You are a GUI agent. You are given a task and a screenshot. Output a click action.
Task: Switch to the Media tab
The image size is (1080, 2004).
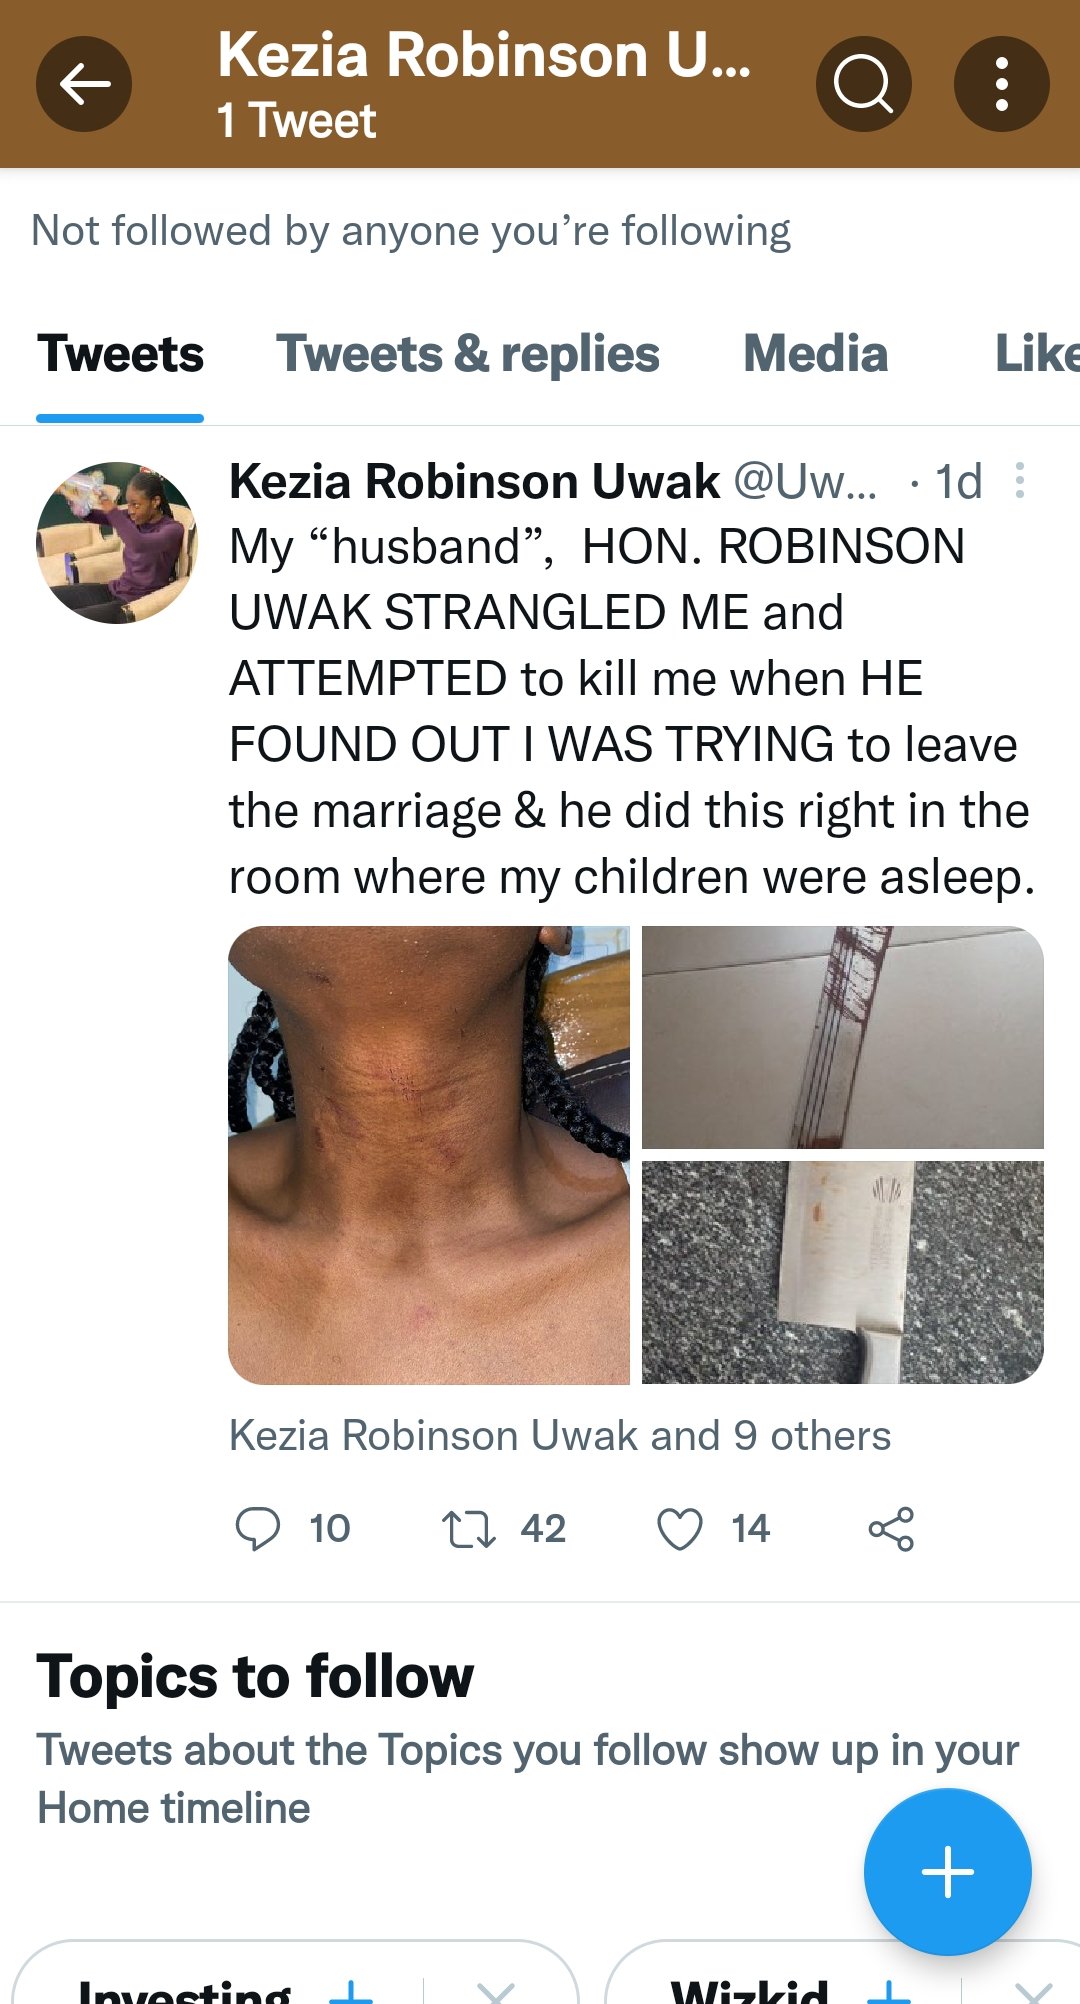pyautogui.click(x=816, y=354)
